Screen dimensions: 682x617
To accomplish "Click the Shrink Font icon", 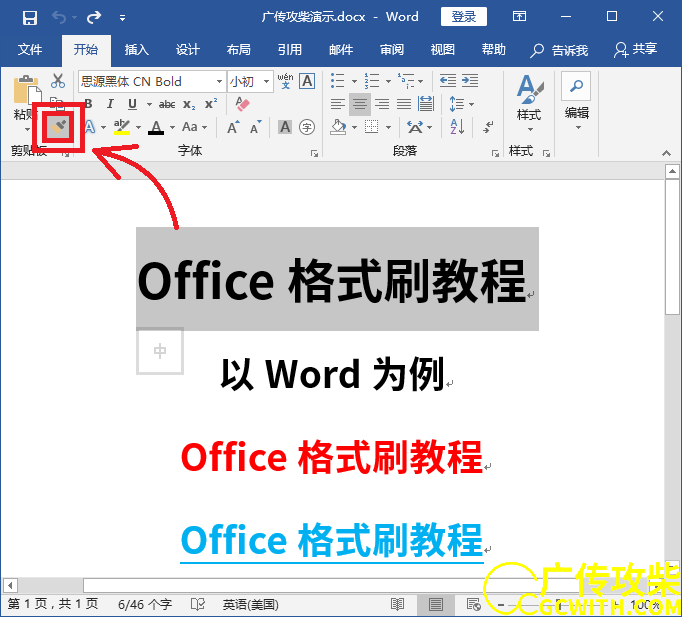I will [x=255, y=127].
